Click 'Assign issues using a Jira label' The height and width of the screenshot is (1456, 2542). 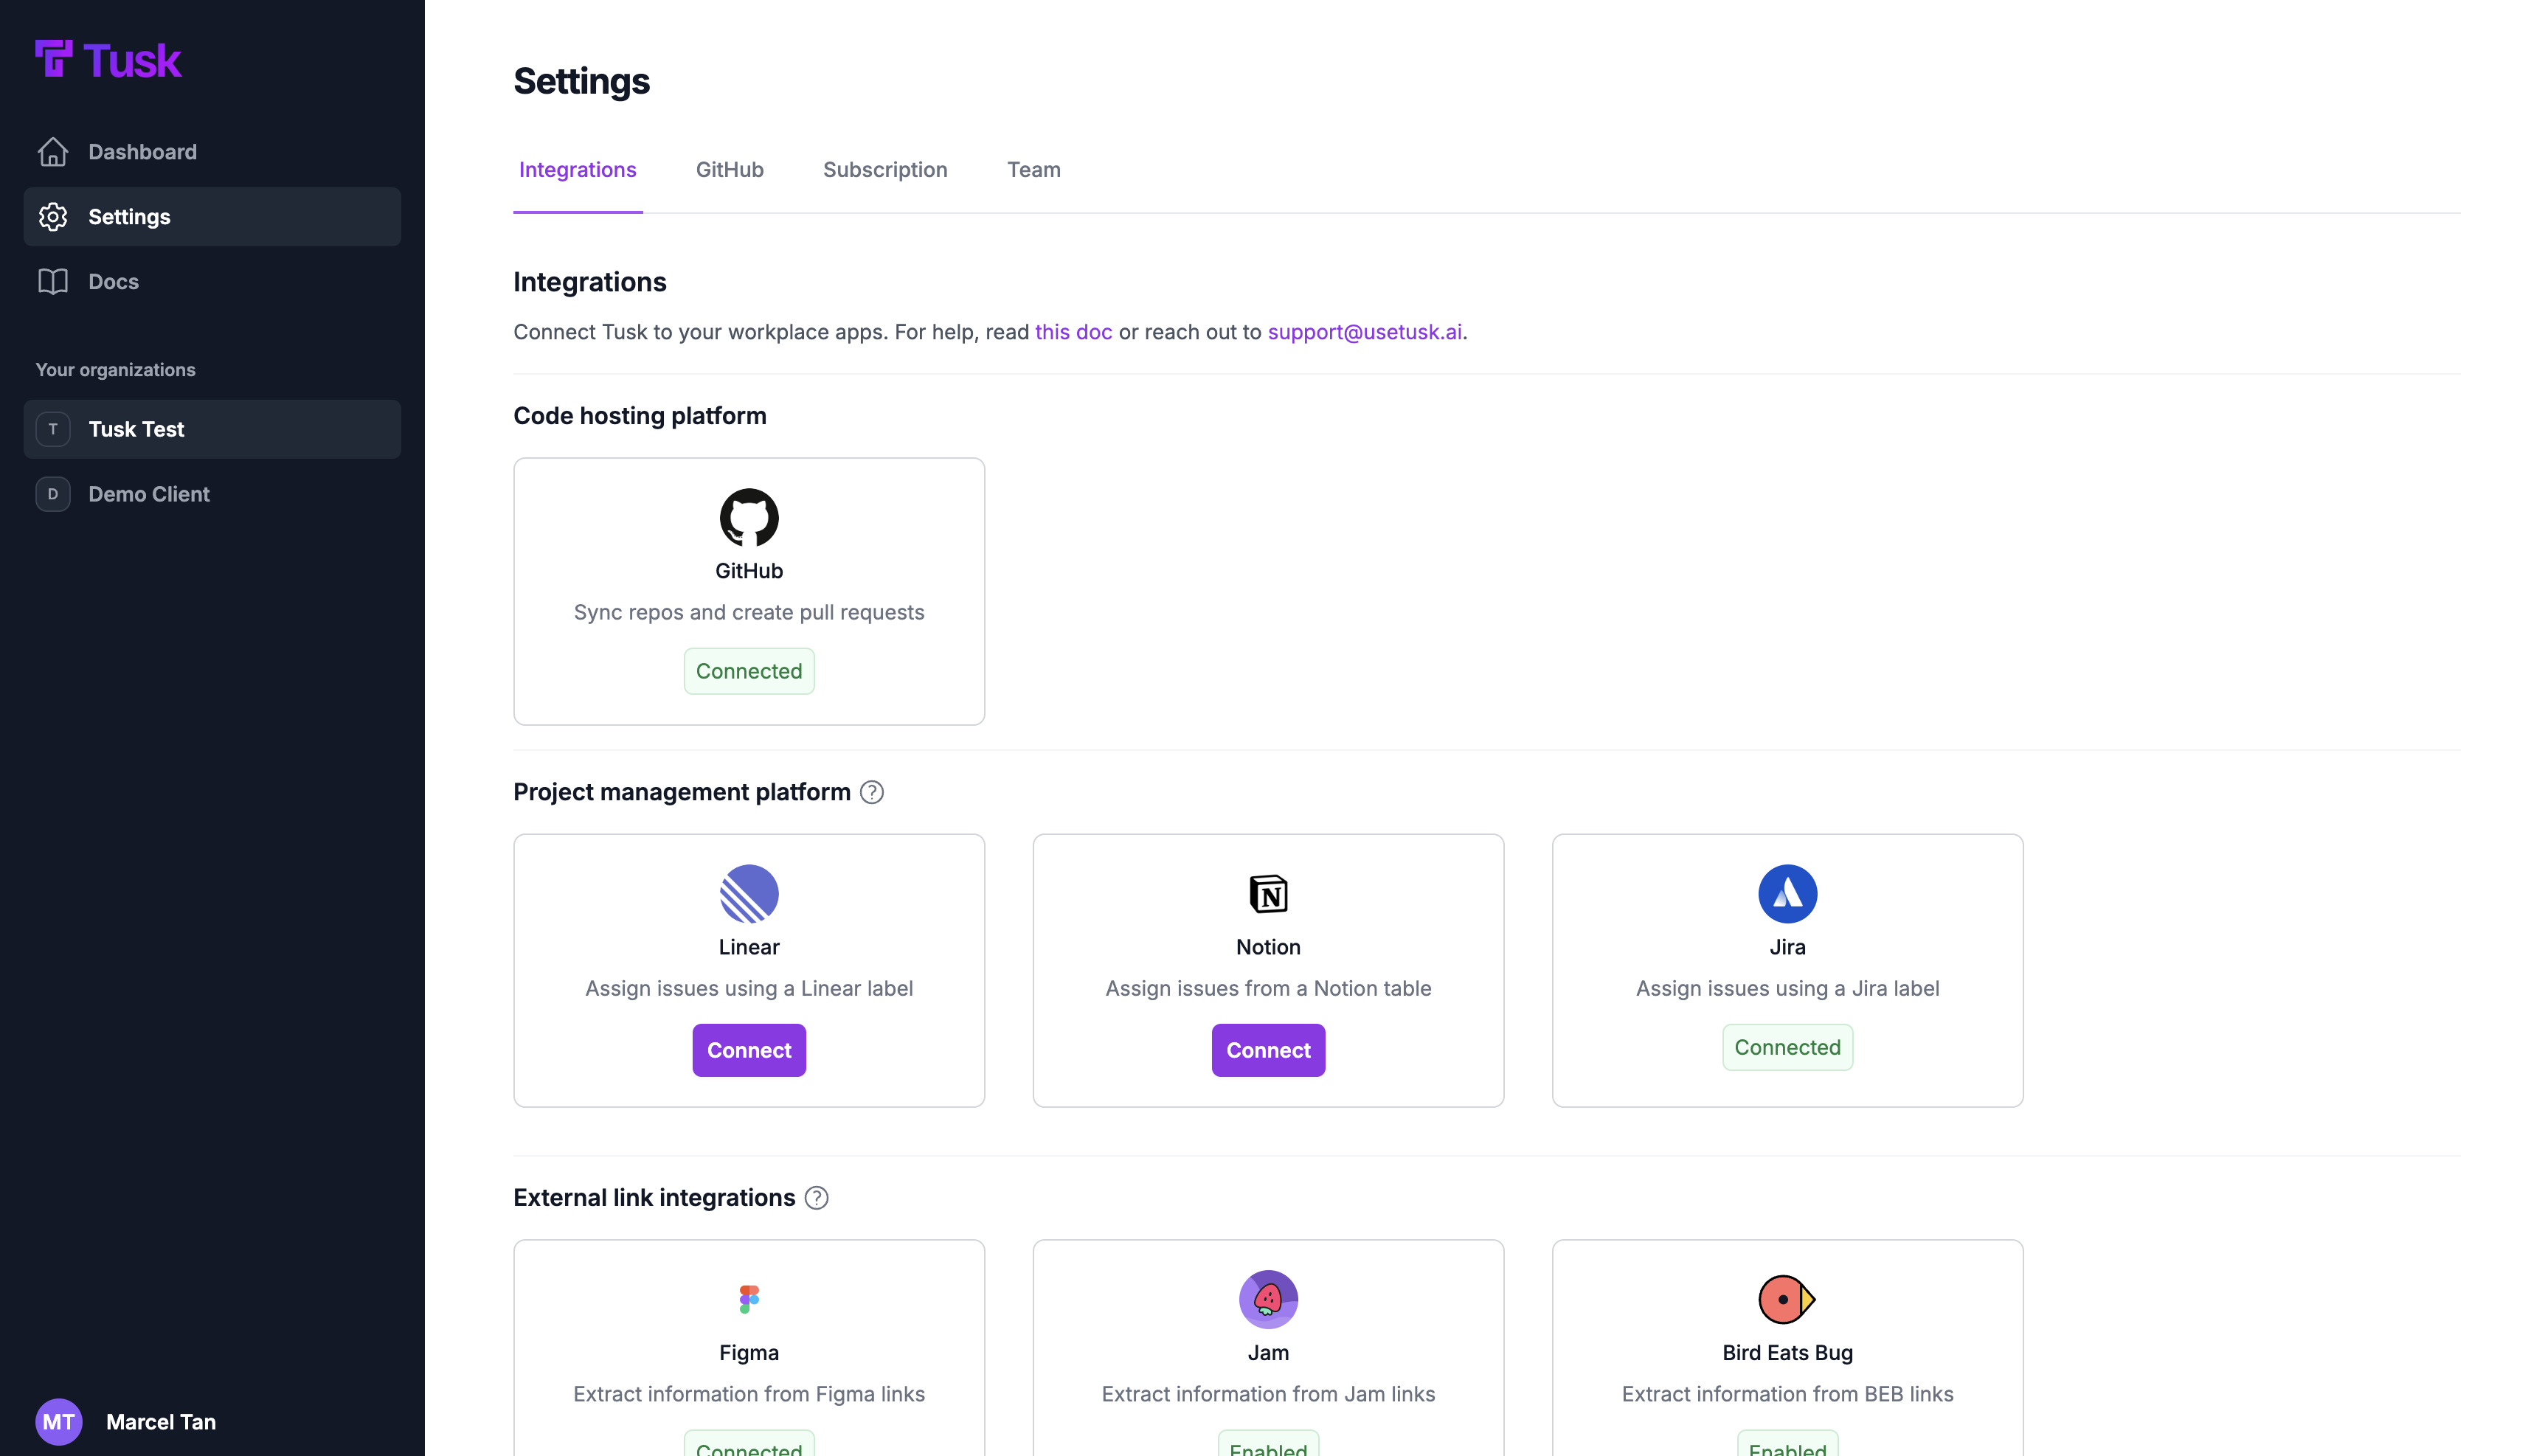1787,988
